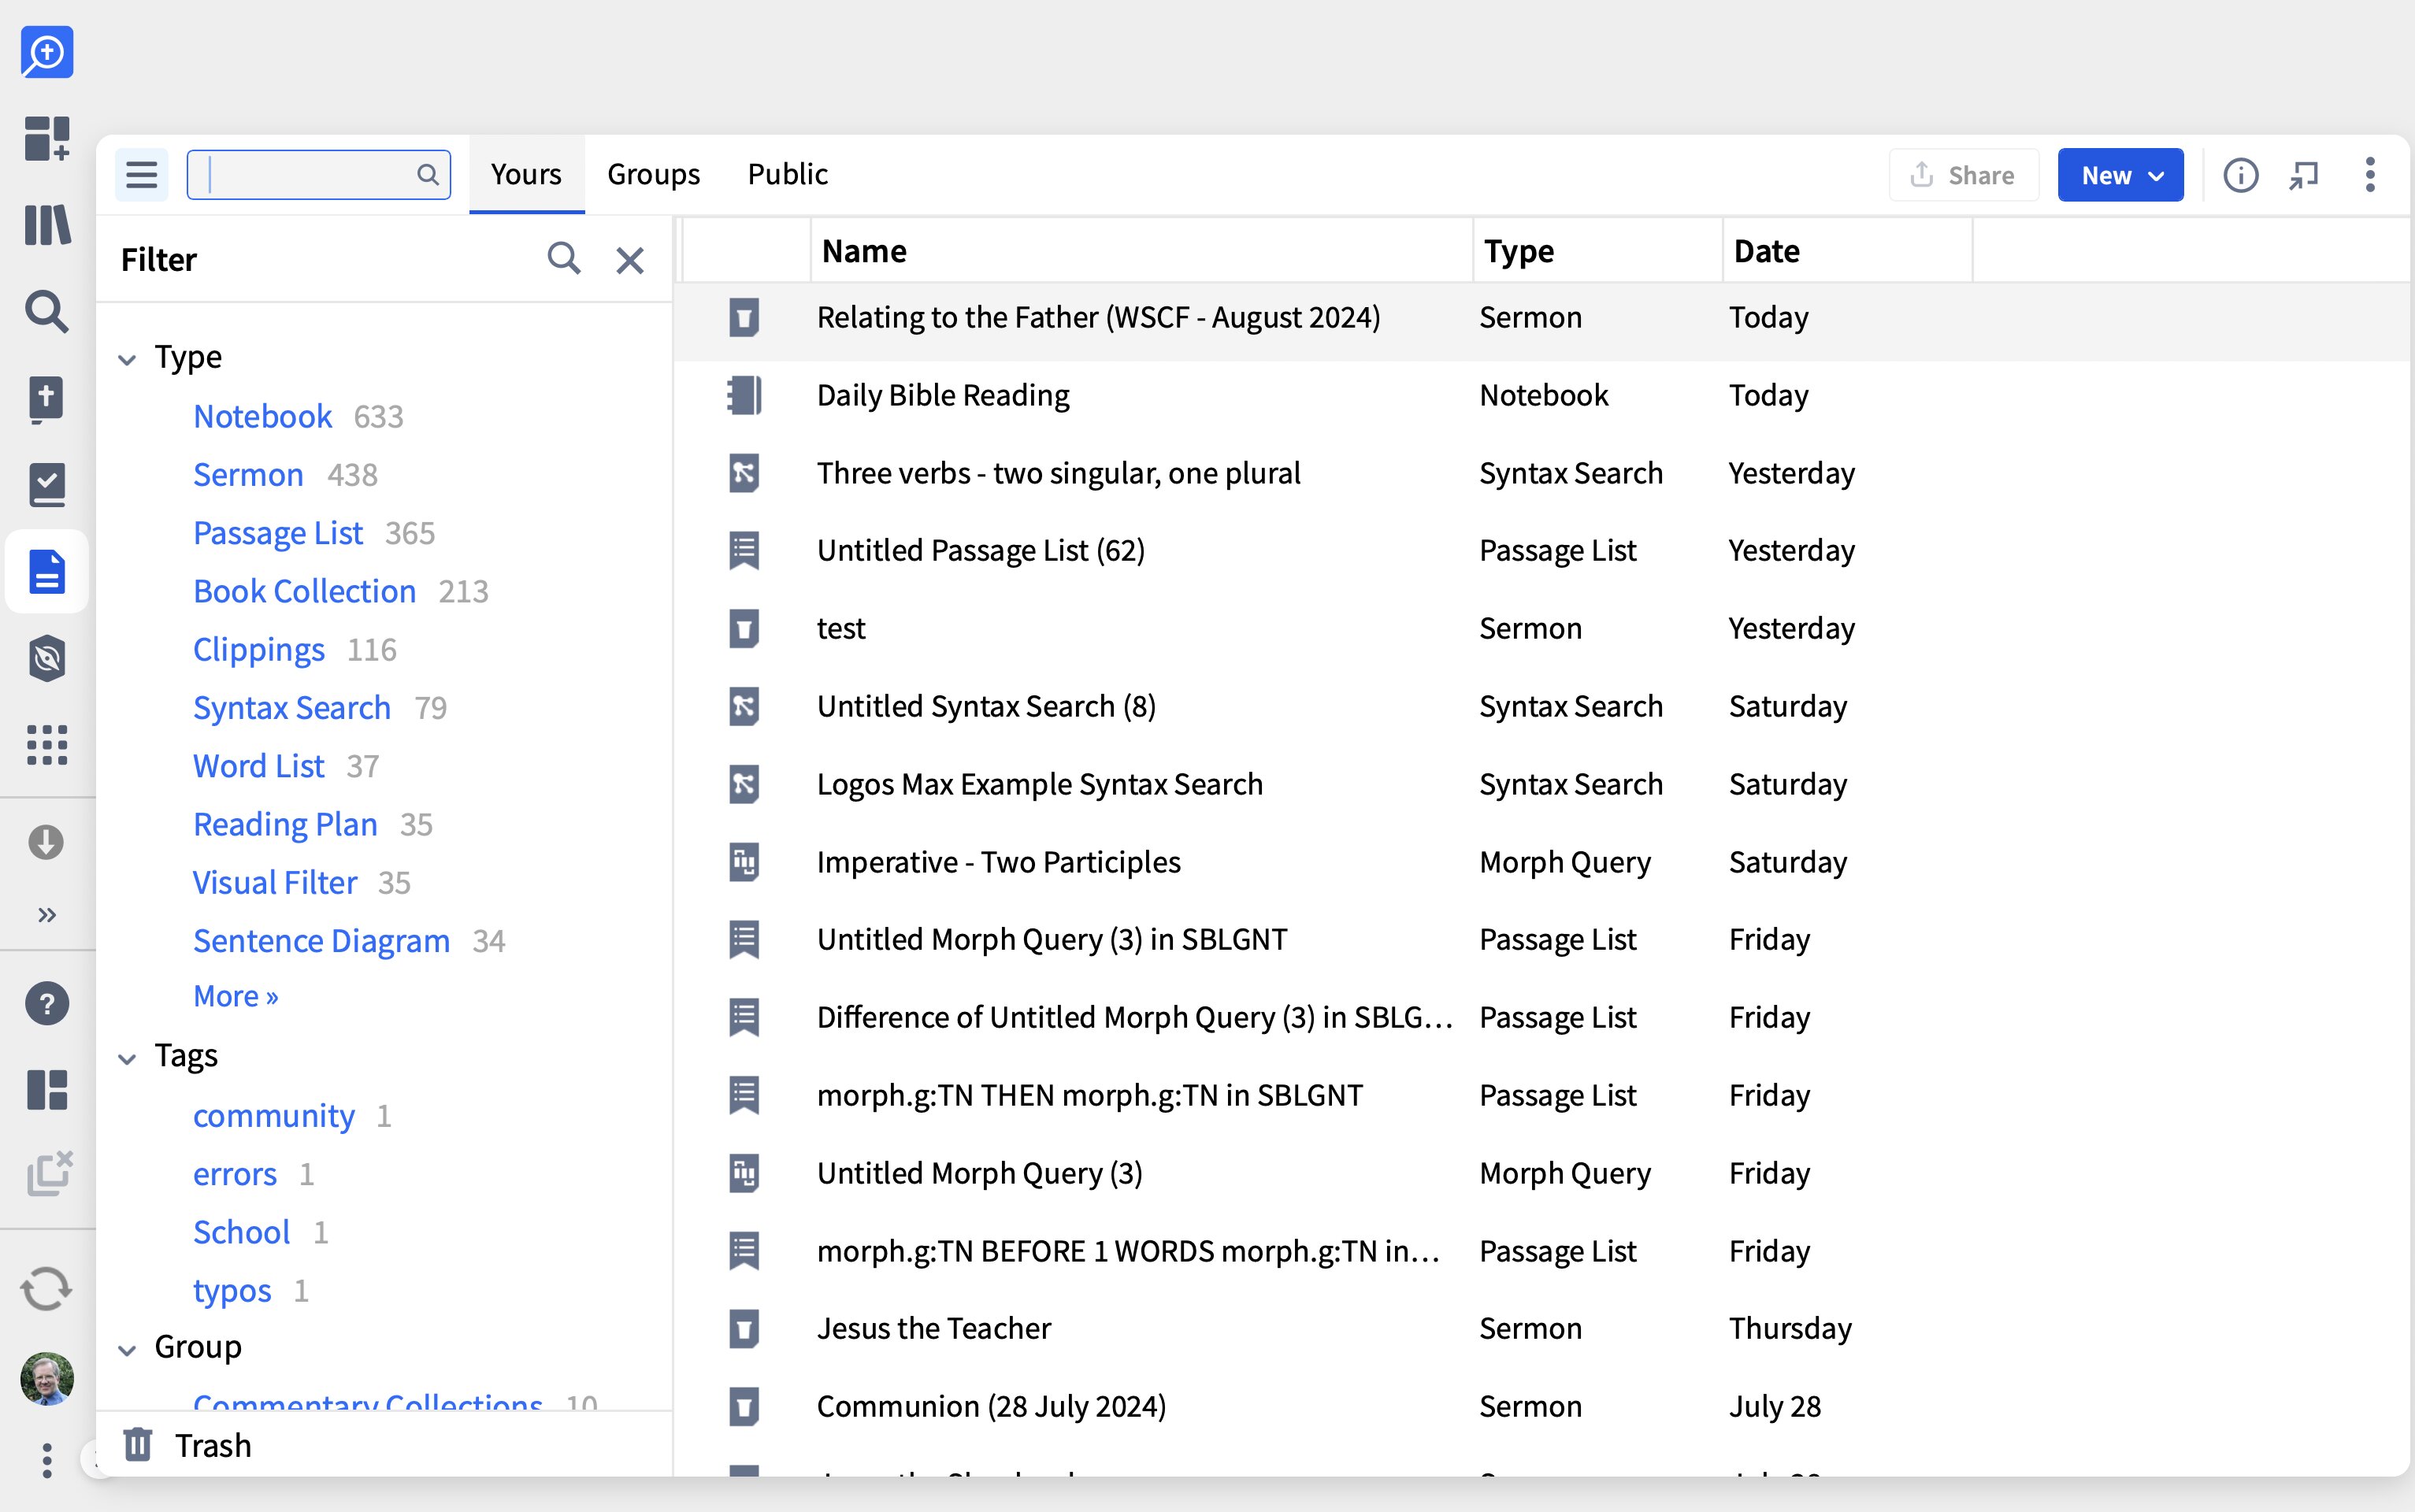Open the Library books icon
Image resolution: width=2415 pixels, height=1512 pixels.
click(x=47, y=225)
